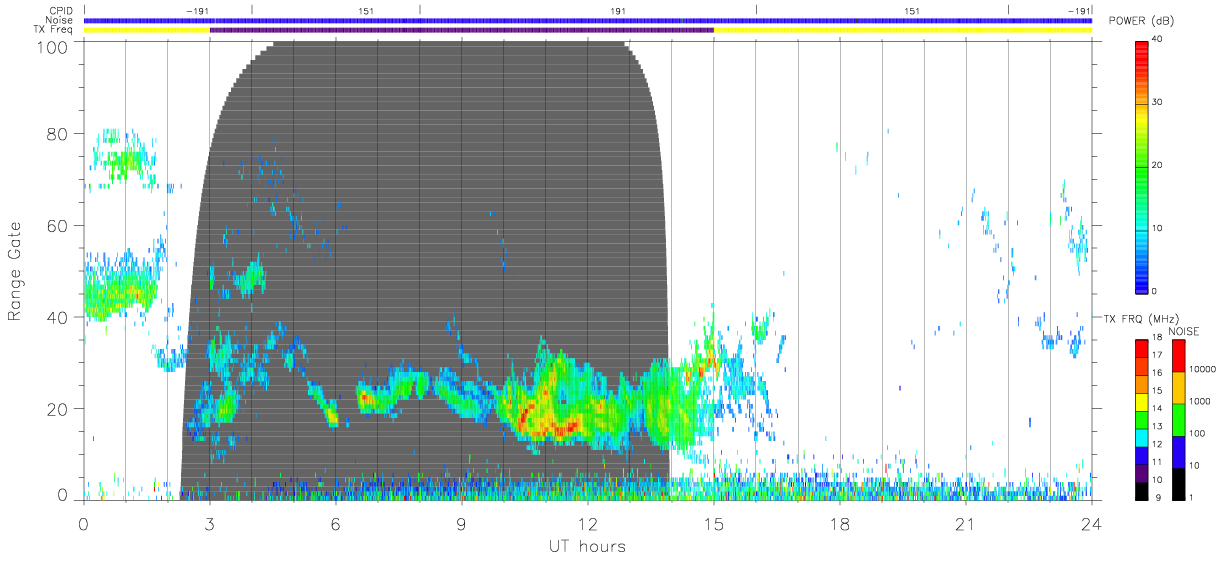Click the CPID value 191 in middle
The width and height of the screenshot is (1228, 567).
619,11
